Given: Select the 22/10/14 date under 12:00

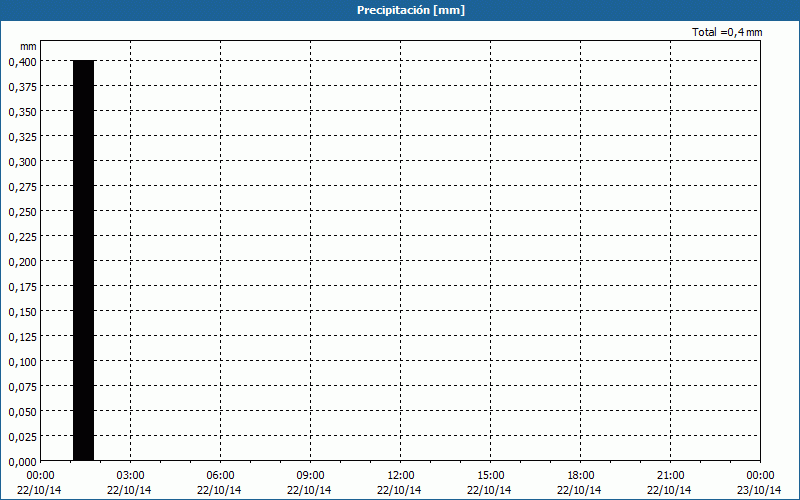Looking at the screenshot, I should pyautogui.click(x=399, y=490).
